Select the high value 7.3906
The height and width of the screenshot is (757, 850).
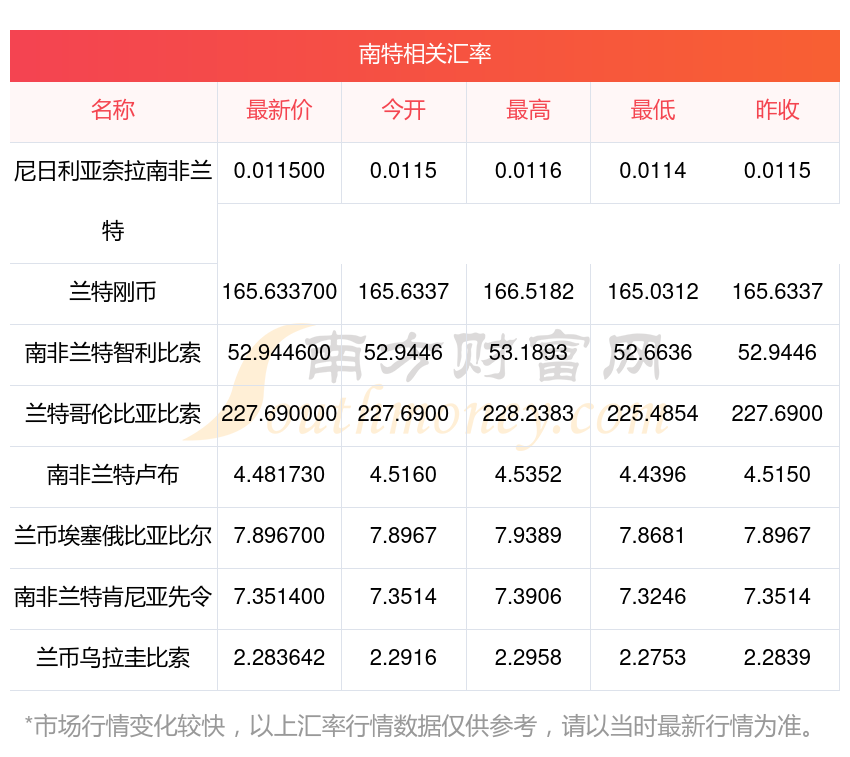(x=528, y=597)
